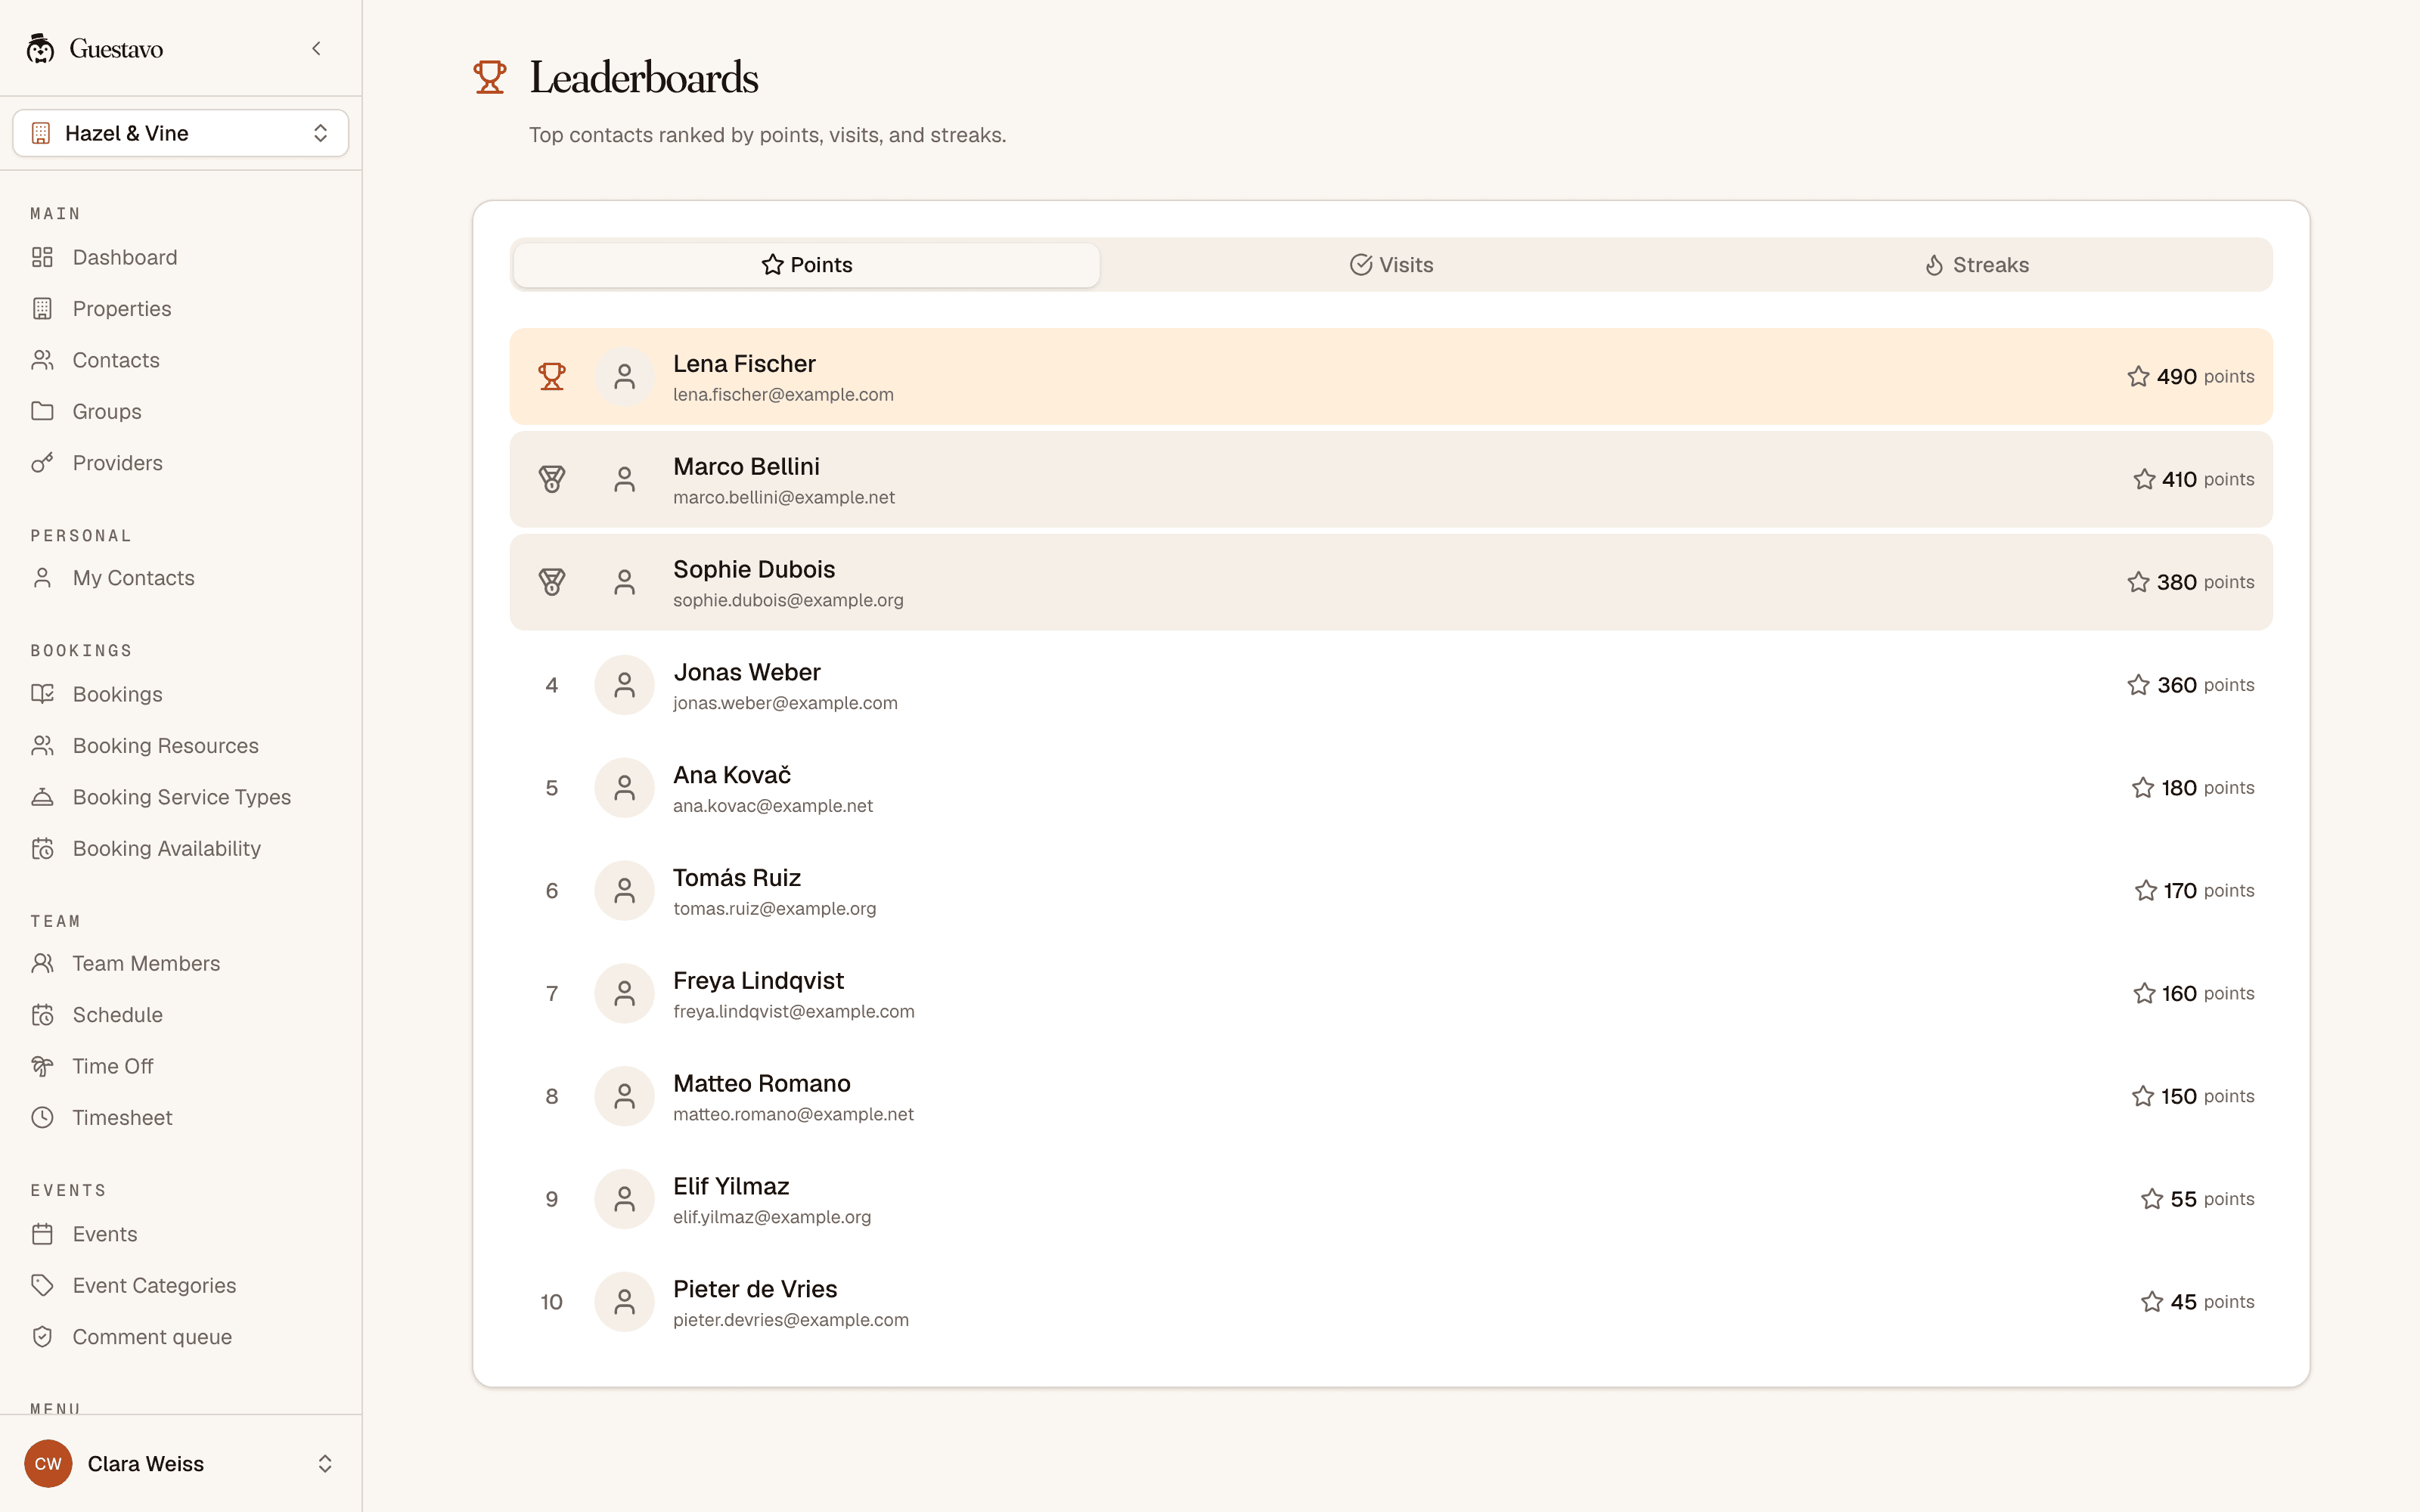Open the Hazel & Vine property selector
The height and width of the screenshot is (1512, 2420).
[x=180, y=133]
